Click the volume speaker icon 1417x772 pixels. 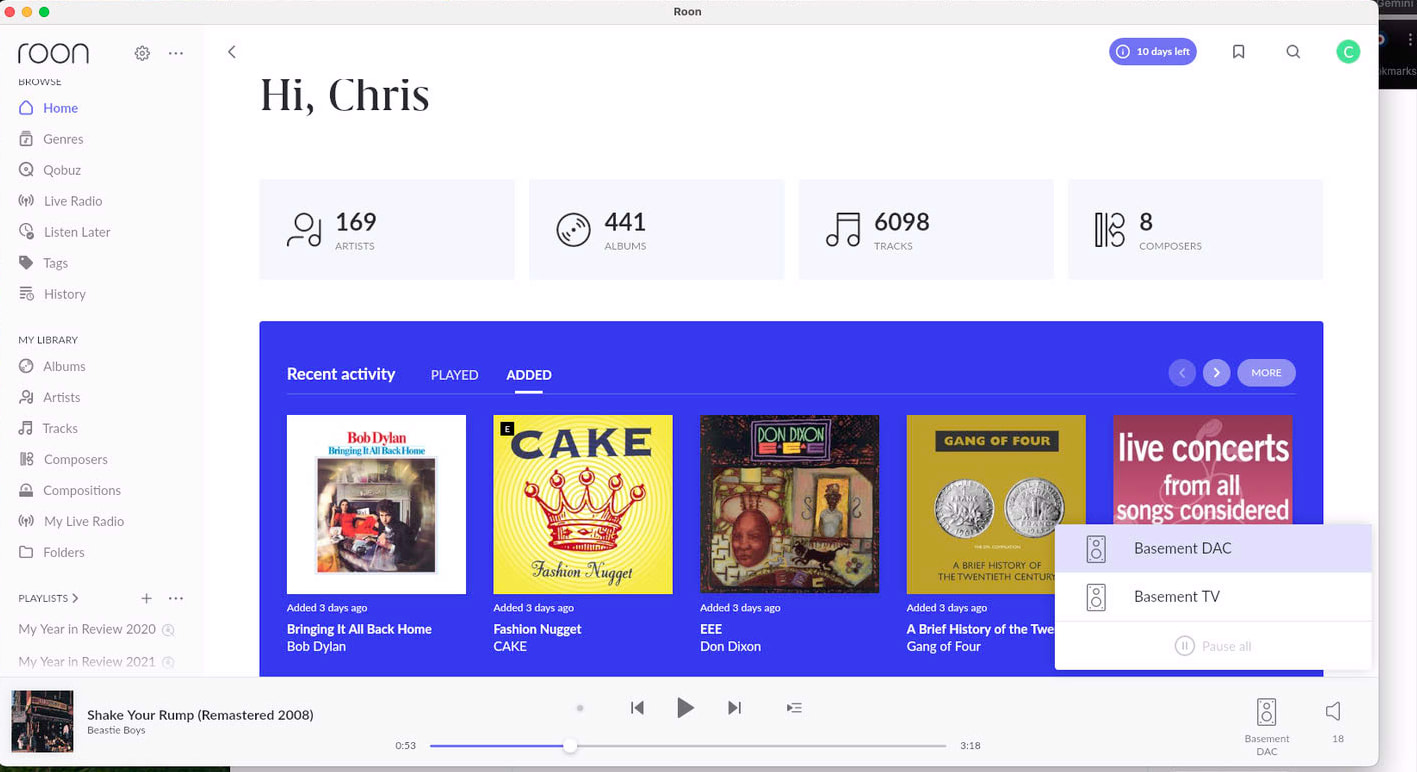1333,711
